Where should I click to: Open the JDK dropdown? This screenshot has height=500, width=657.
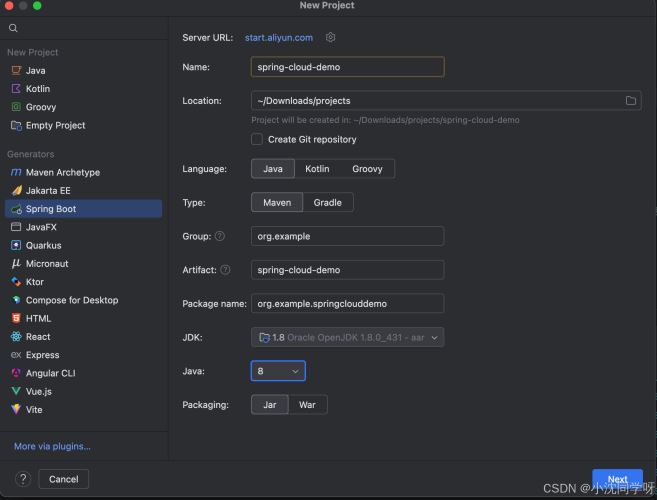tap(347, 337)
